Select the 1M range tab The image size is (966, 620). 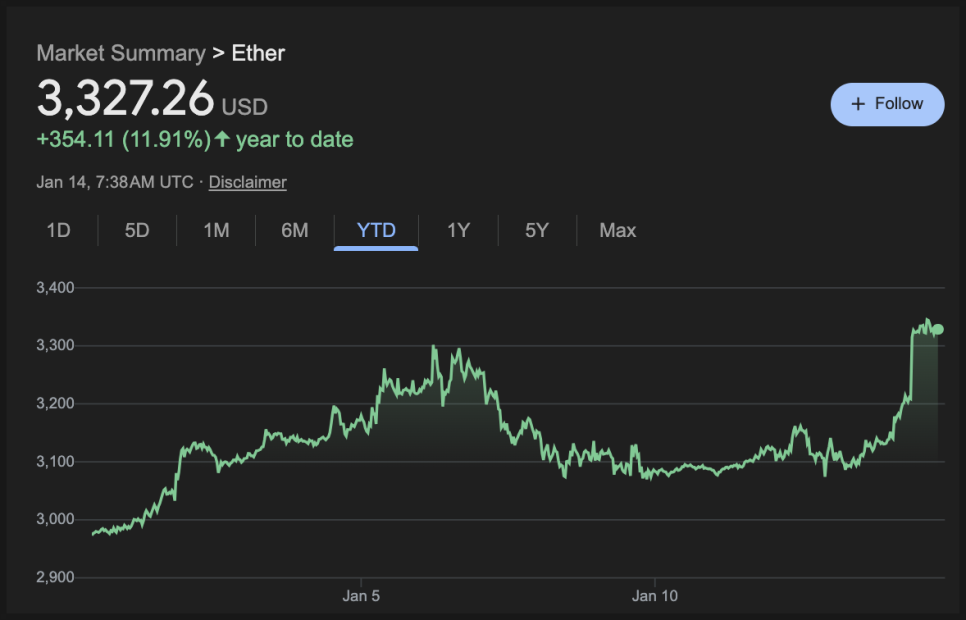click(x=216, y=231)
